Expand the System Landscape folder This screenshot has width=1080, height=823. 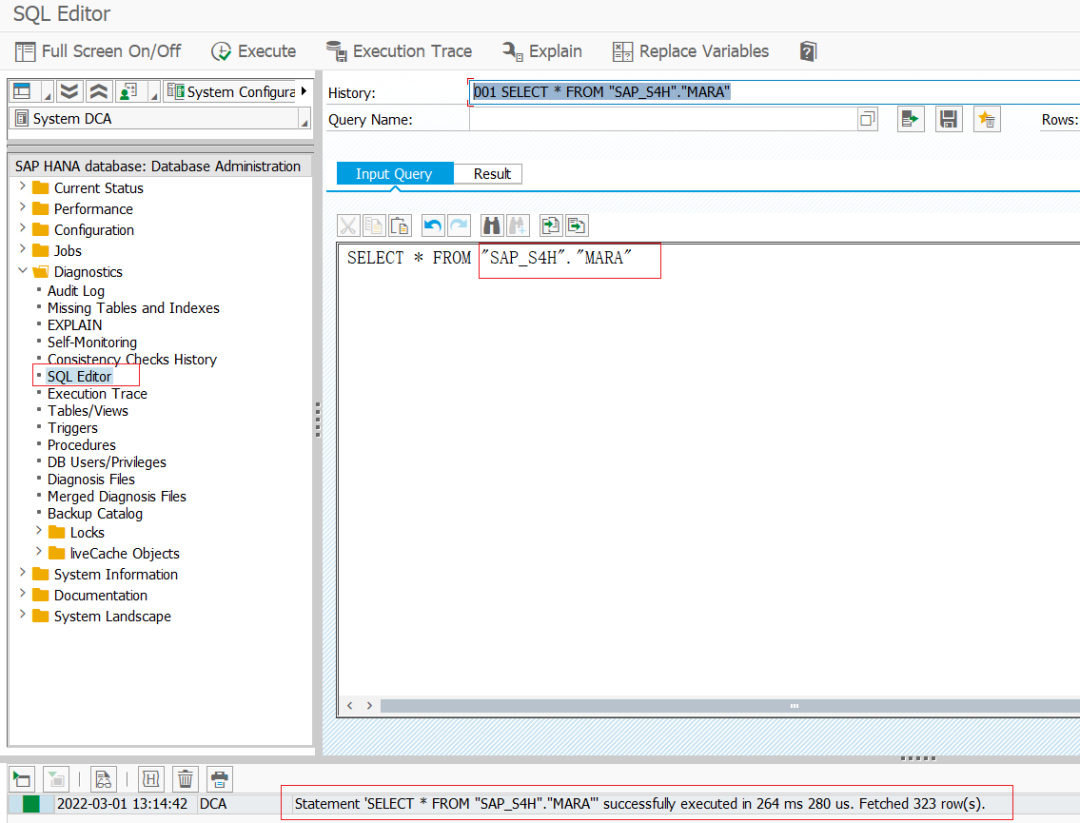click(23, 614)
